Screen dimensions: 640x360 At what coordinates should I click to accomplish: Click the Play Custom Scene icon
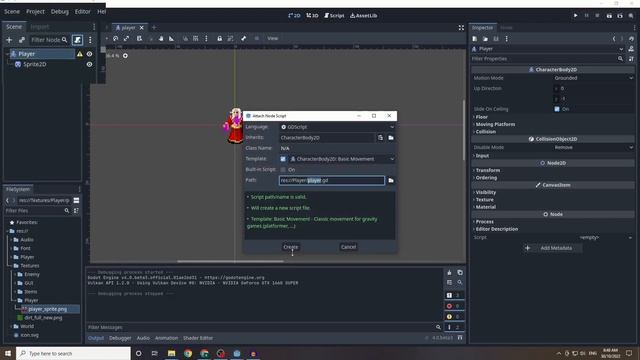(620, 16)
